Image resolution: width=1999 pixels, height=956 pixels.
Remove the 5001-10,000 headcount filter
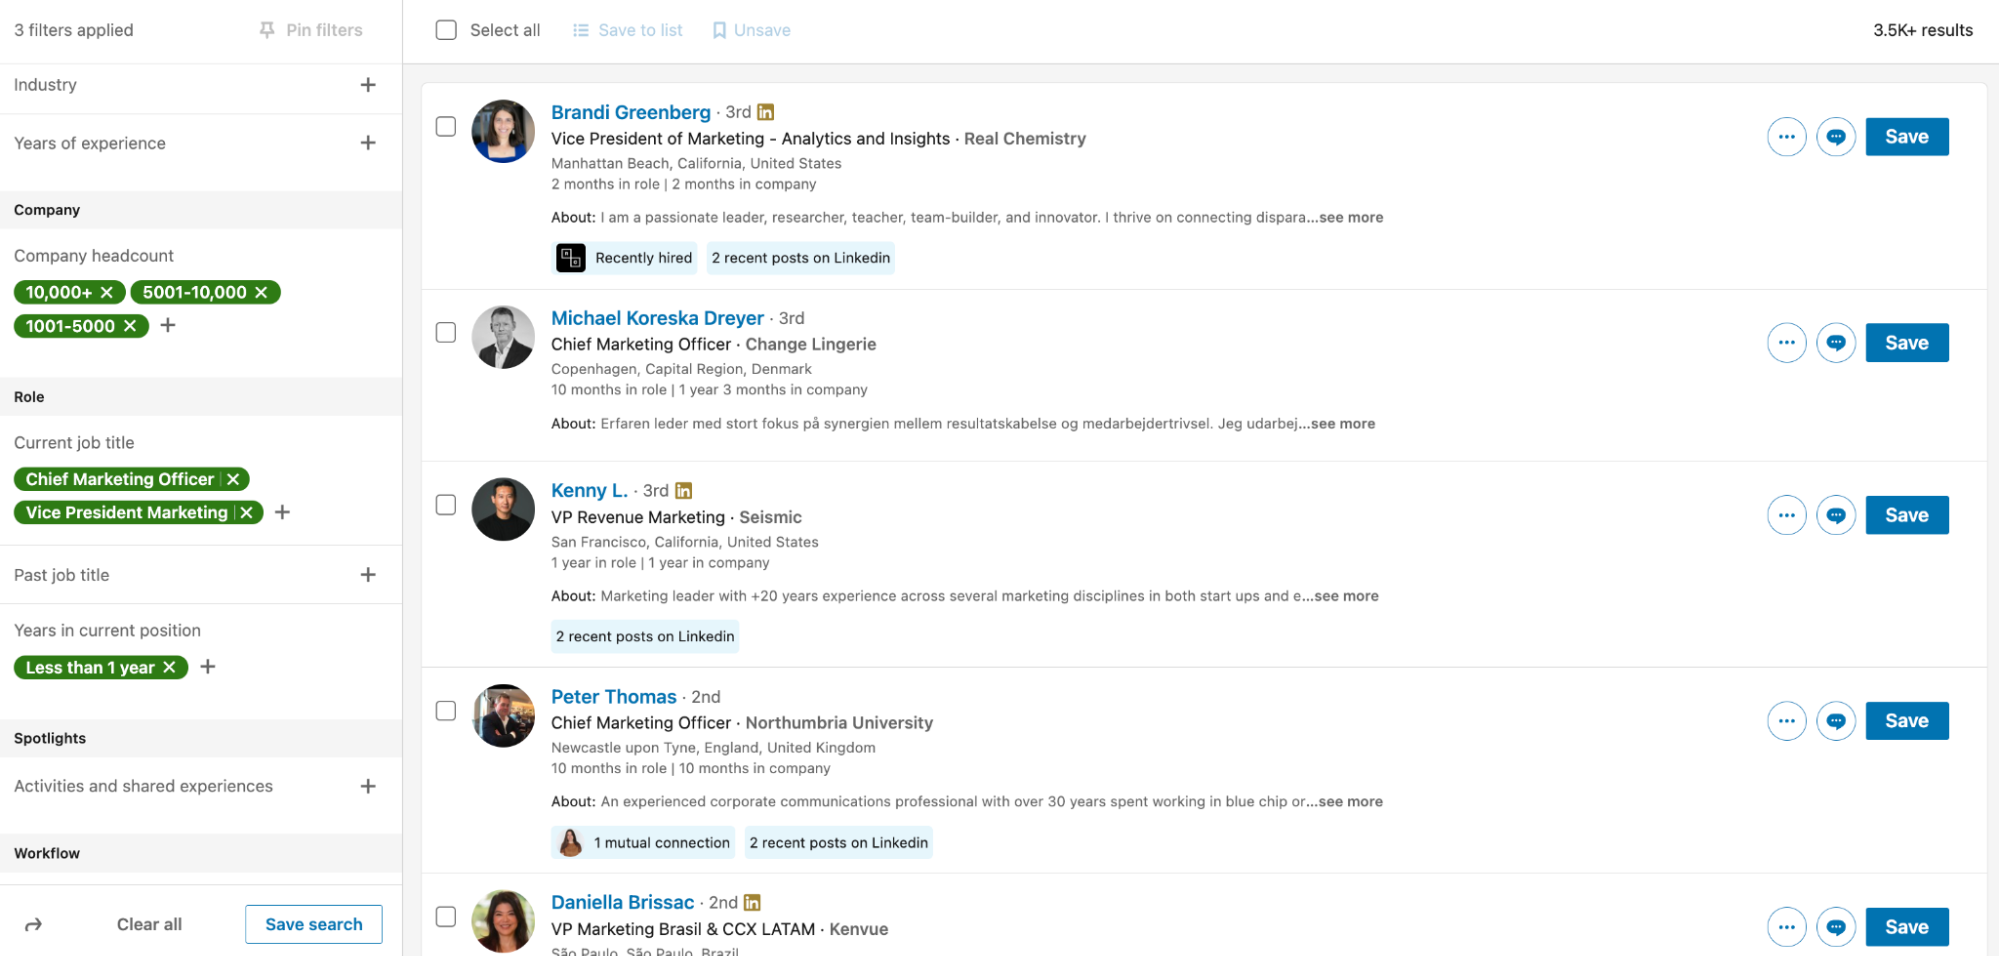[261, 293]
